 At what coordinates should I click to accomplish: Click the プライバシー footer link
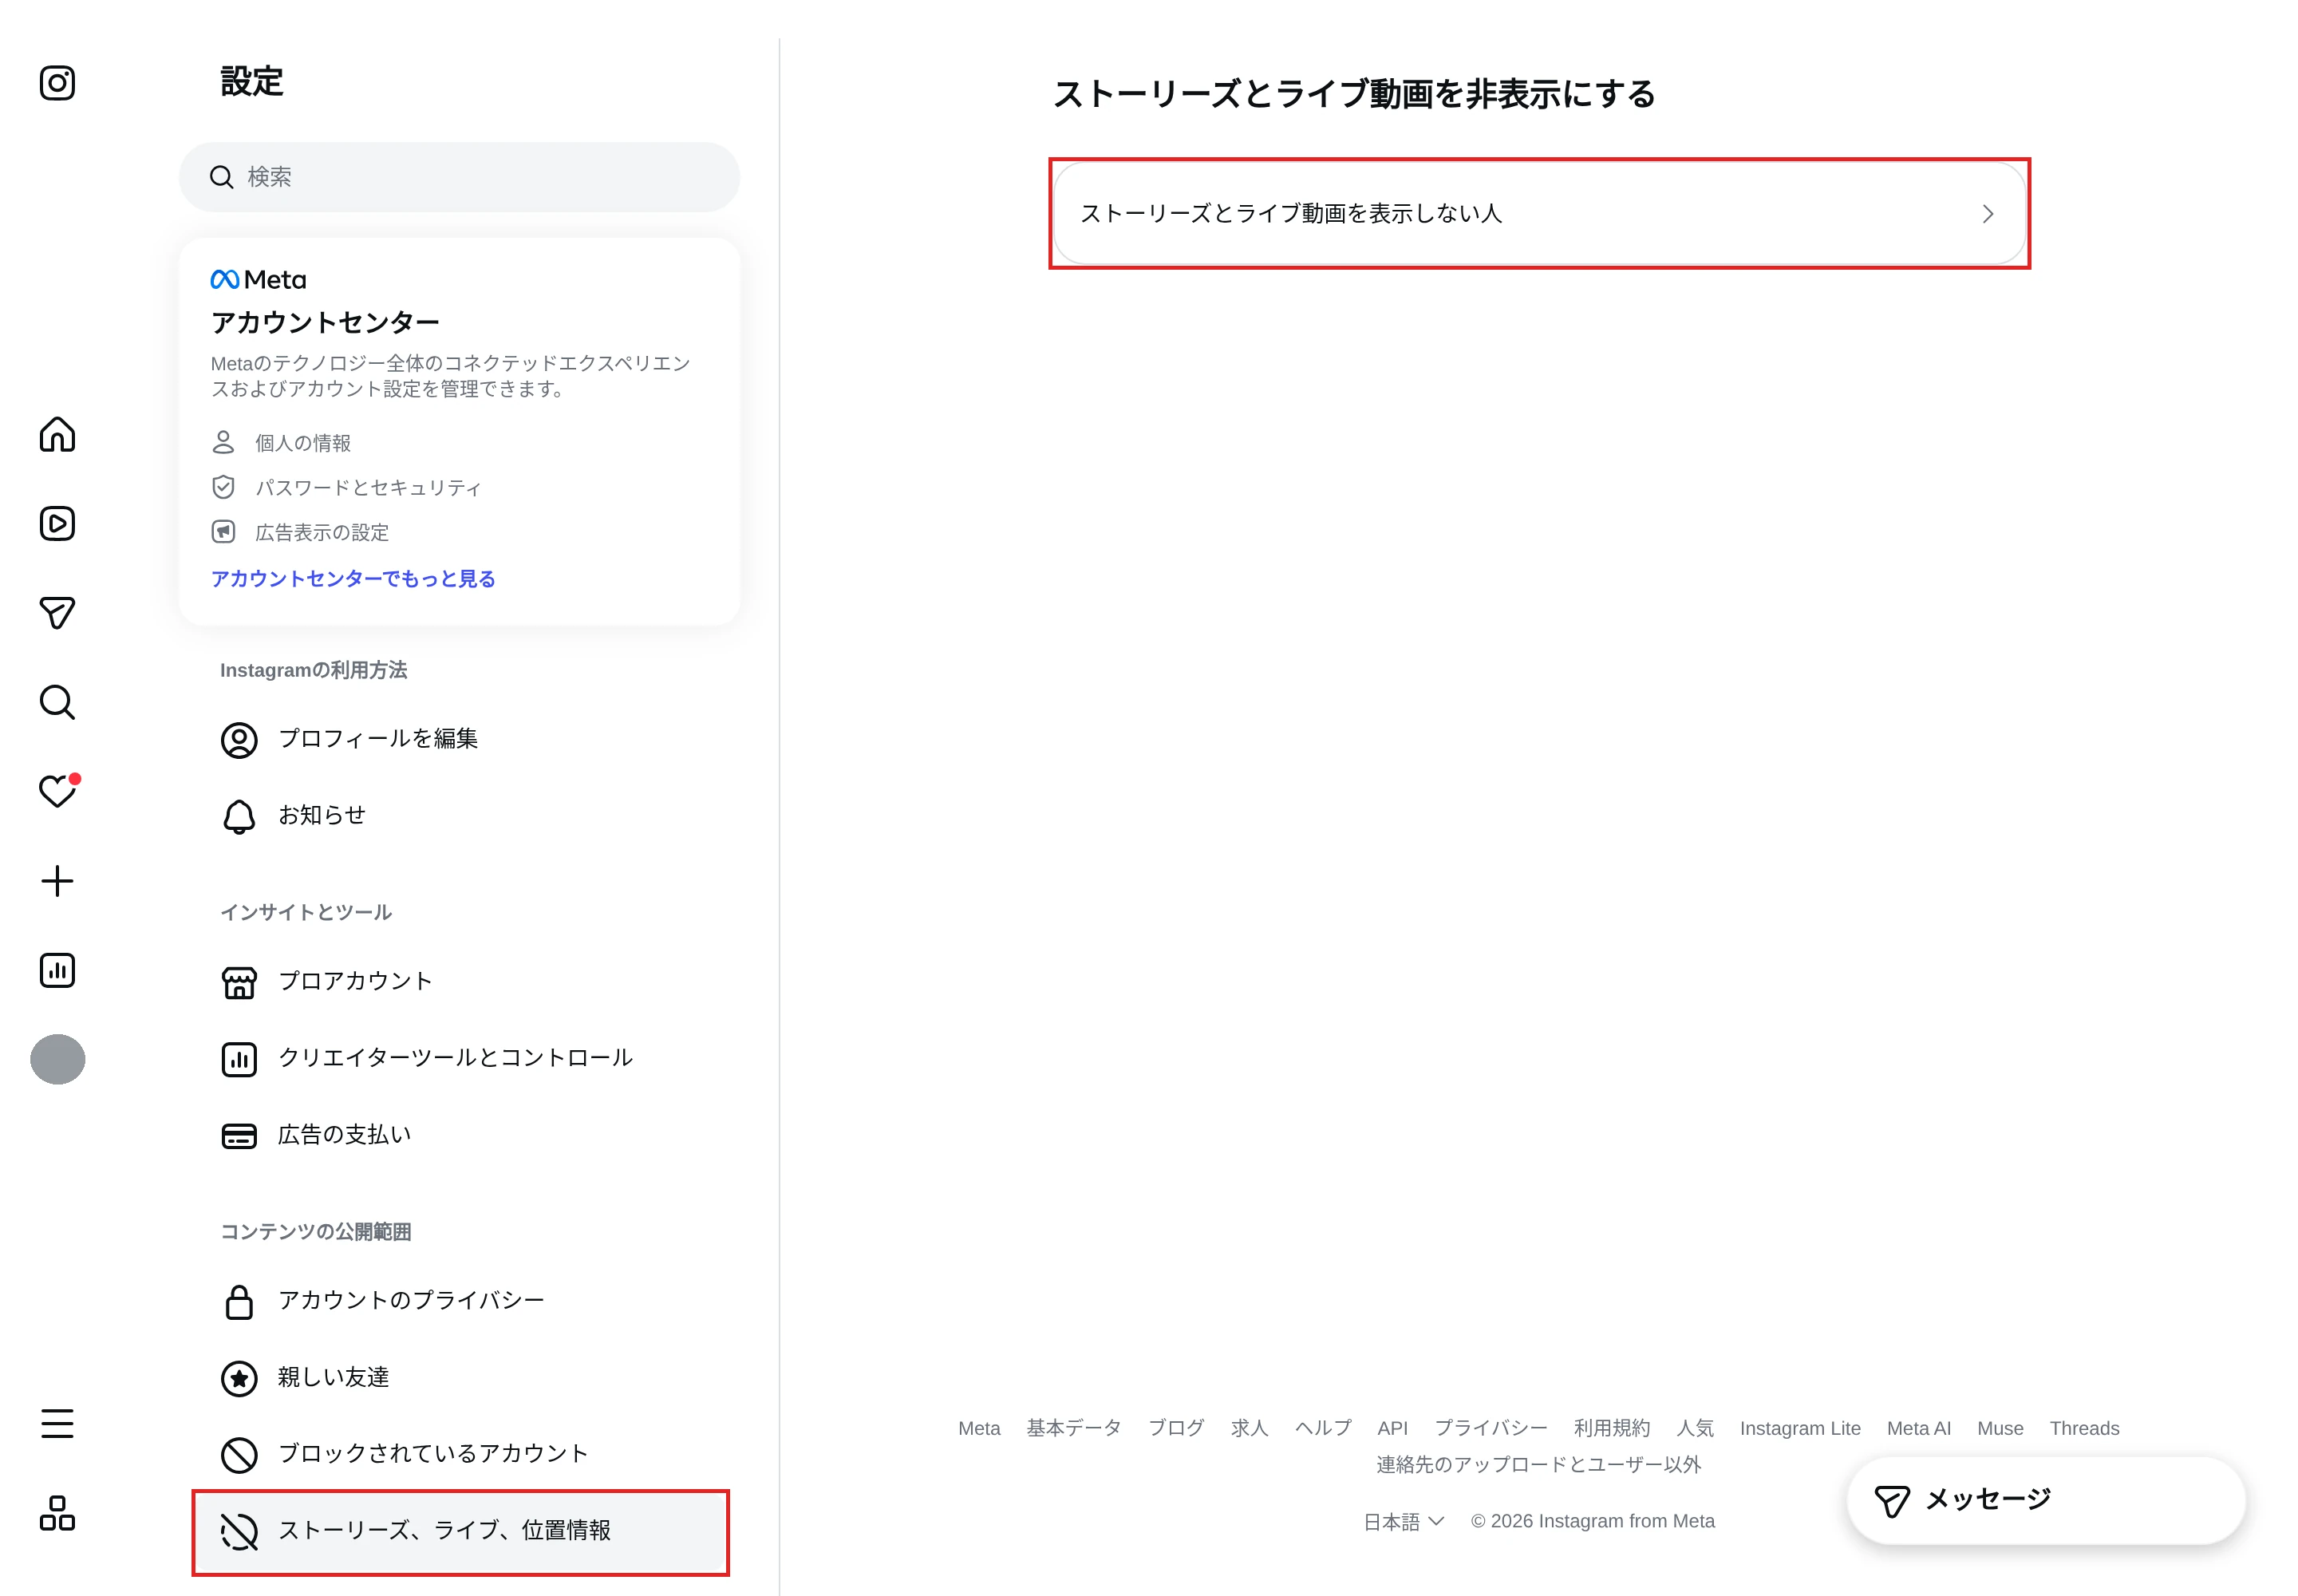pos(1491,1429)
